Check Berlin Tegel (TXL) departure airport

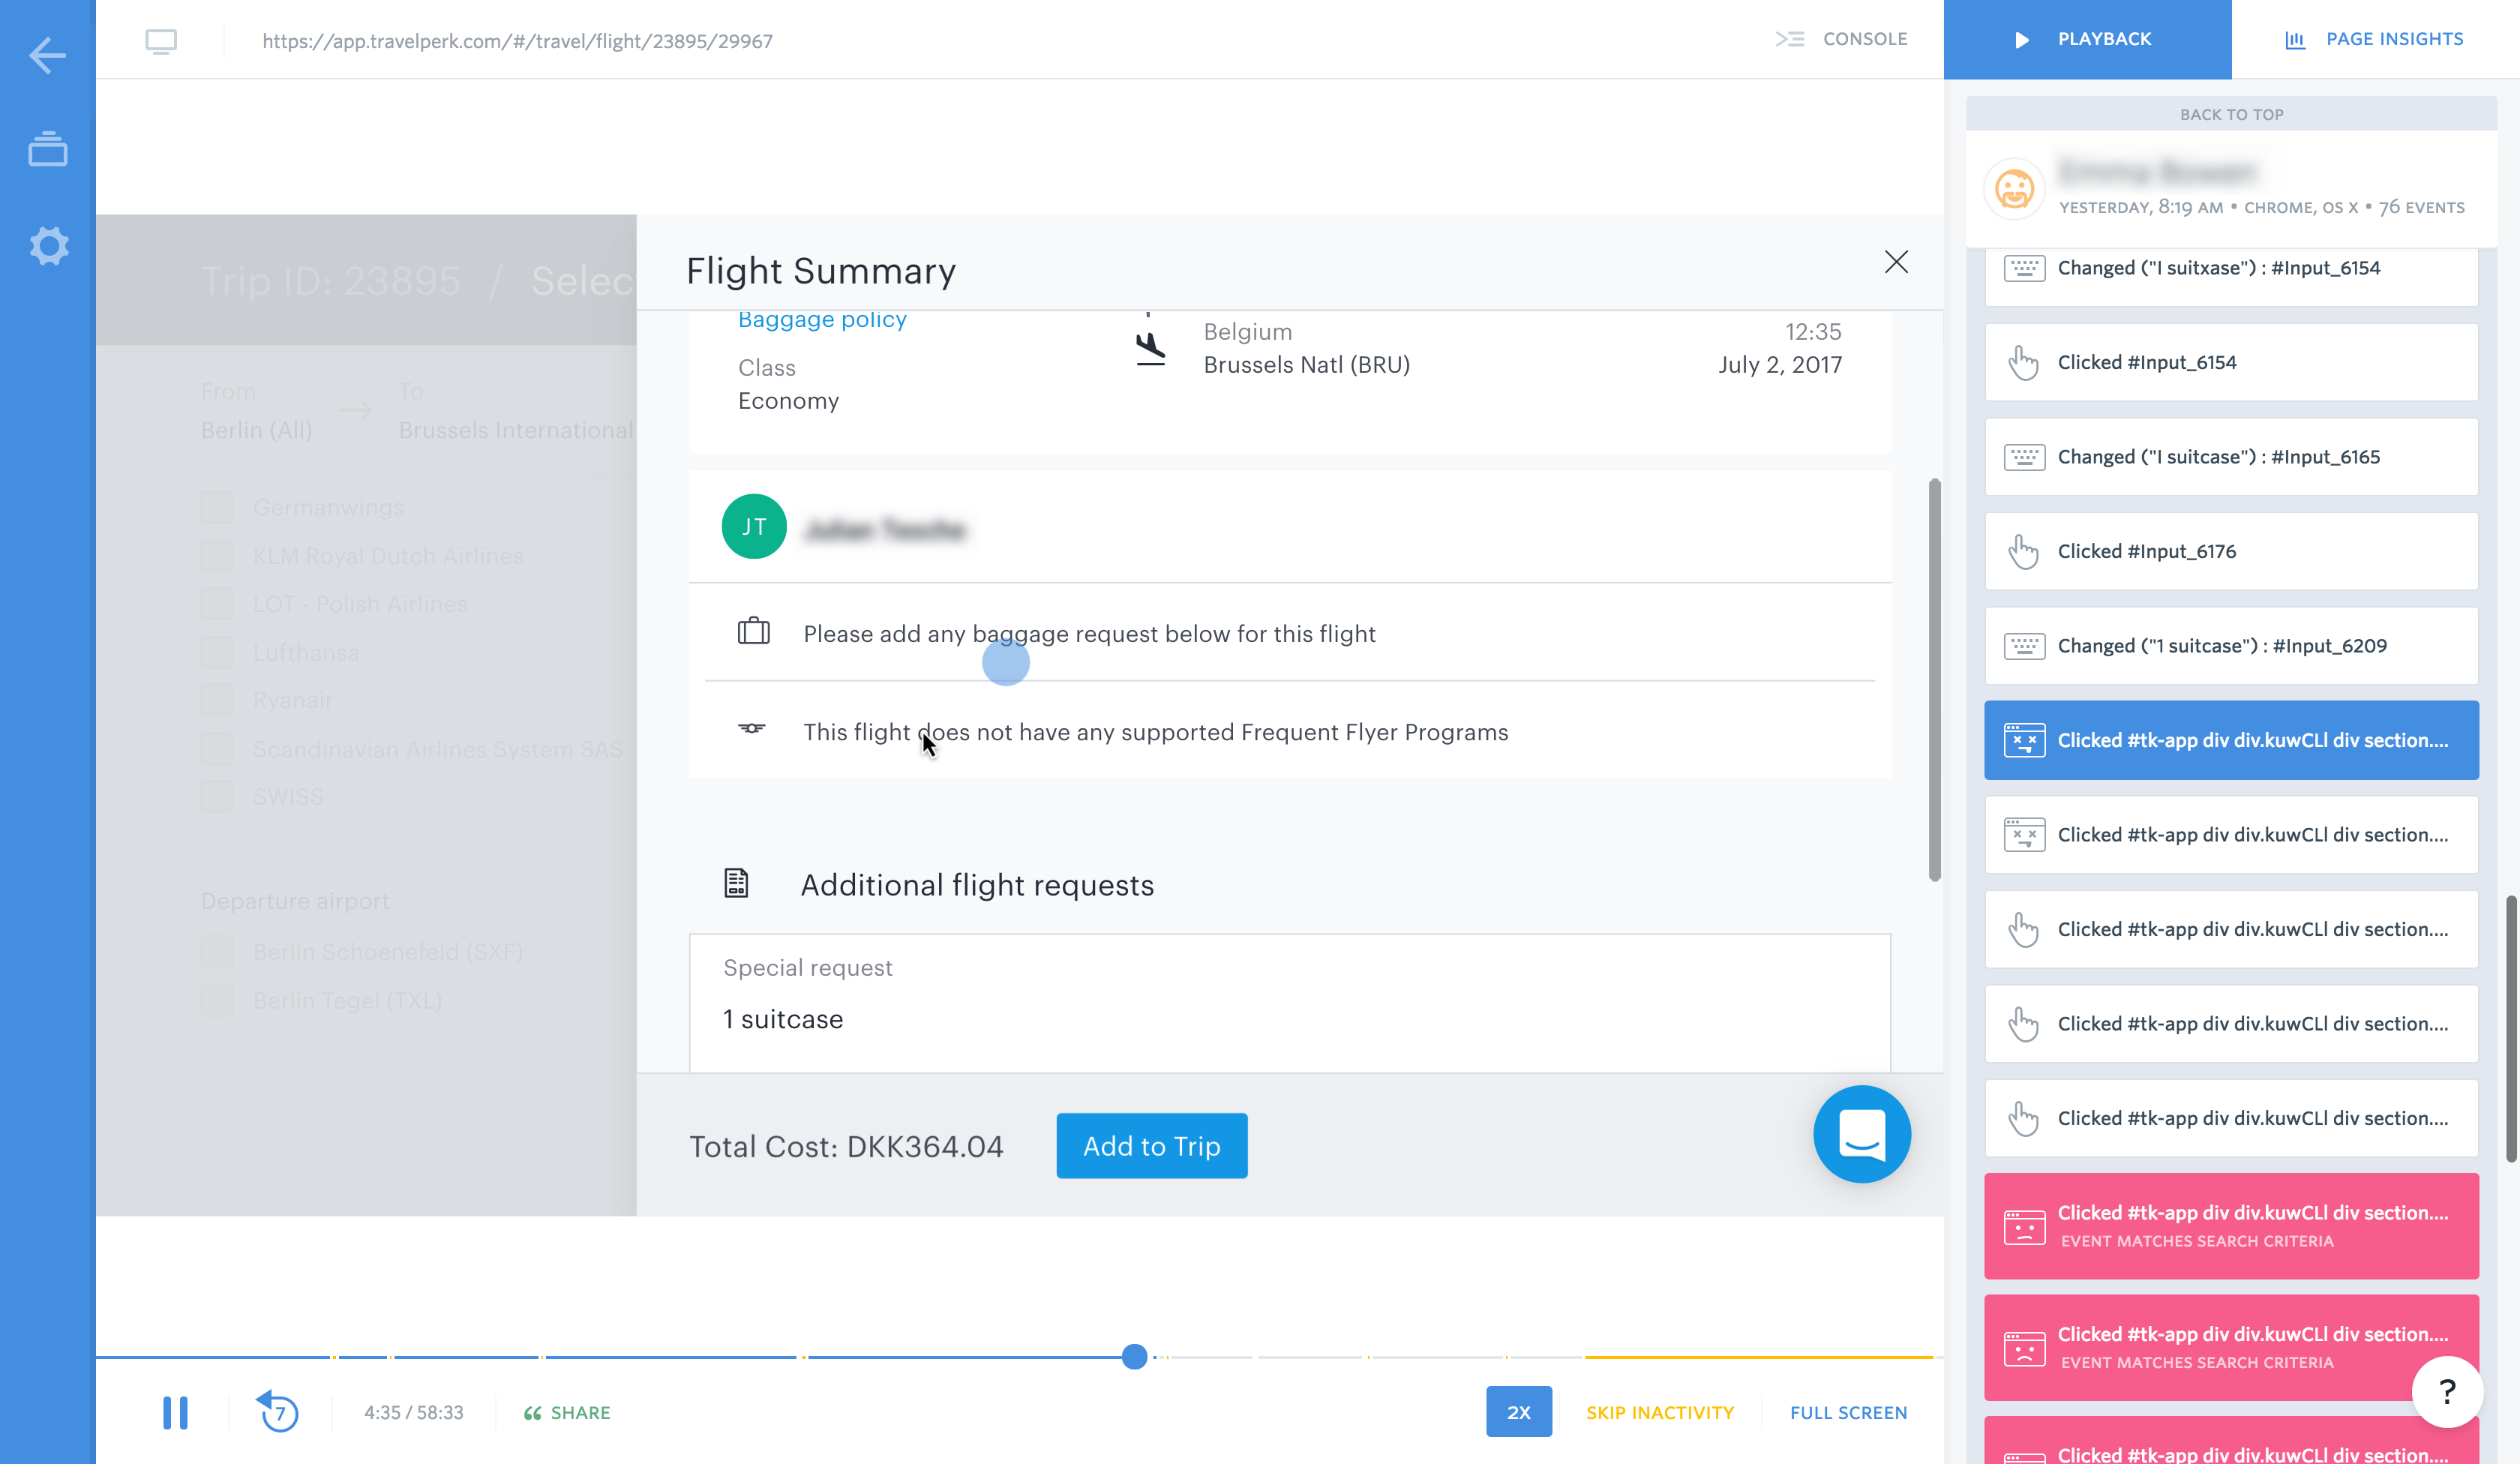[217, 999]
